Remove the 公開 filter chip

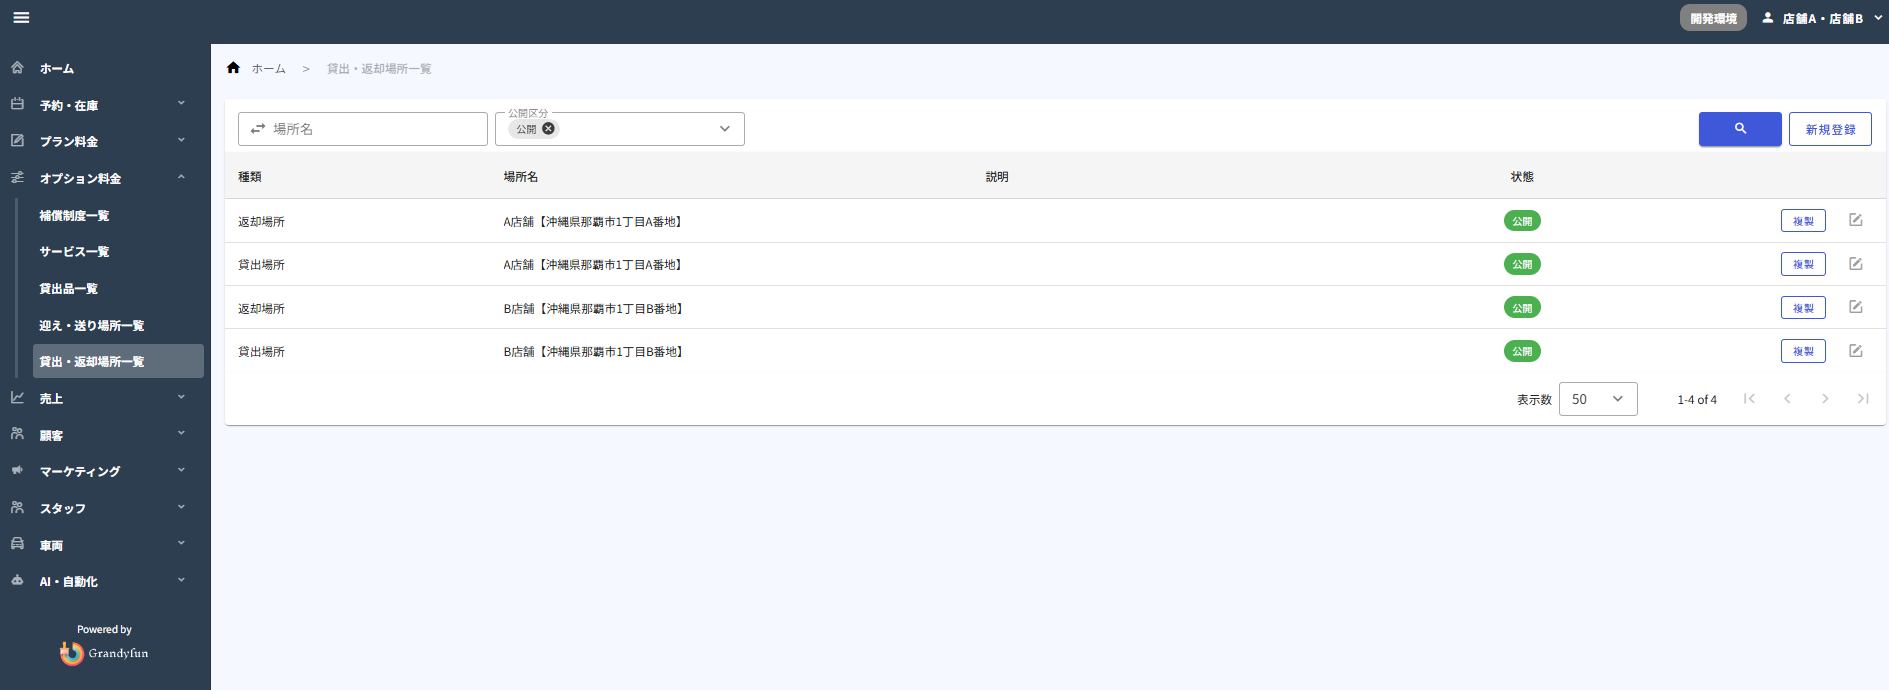[548, 129]
